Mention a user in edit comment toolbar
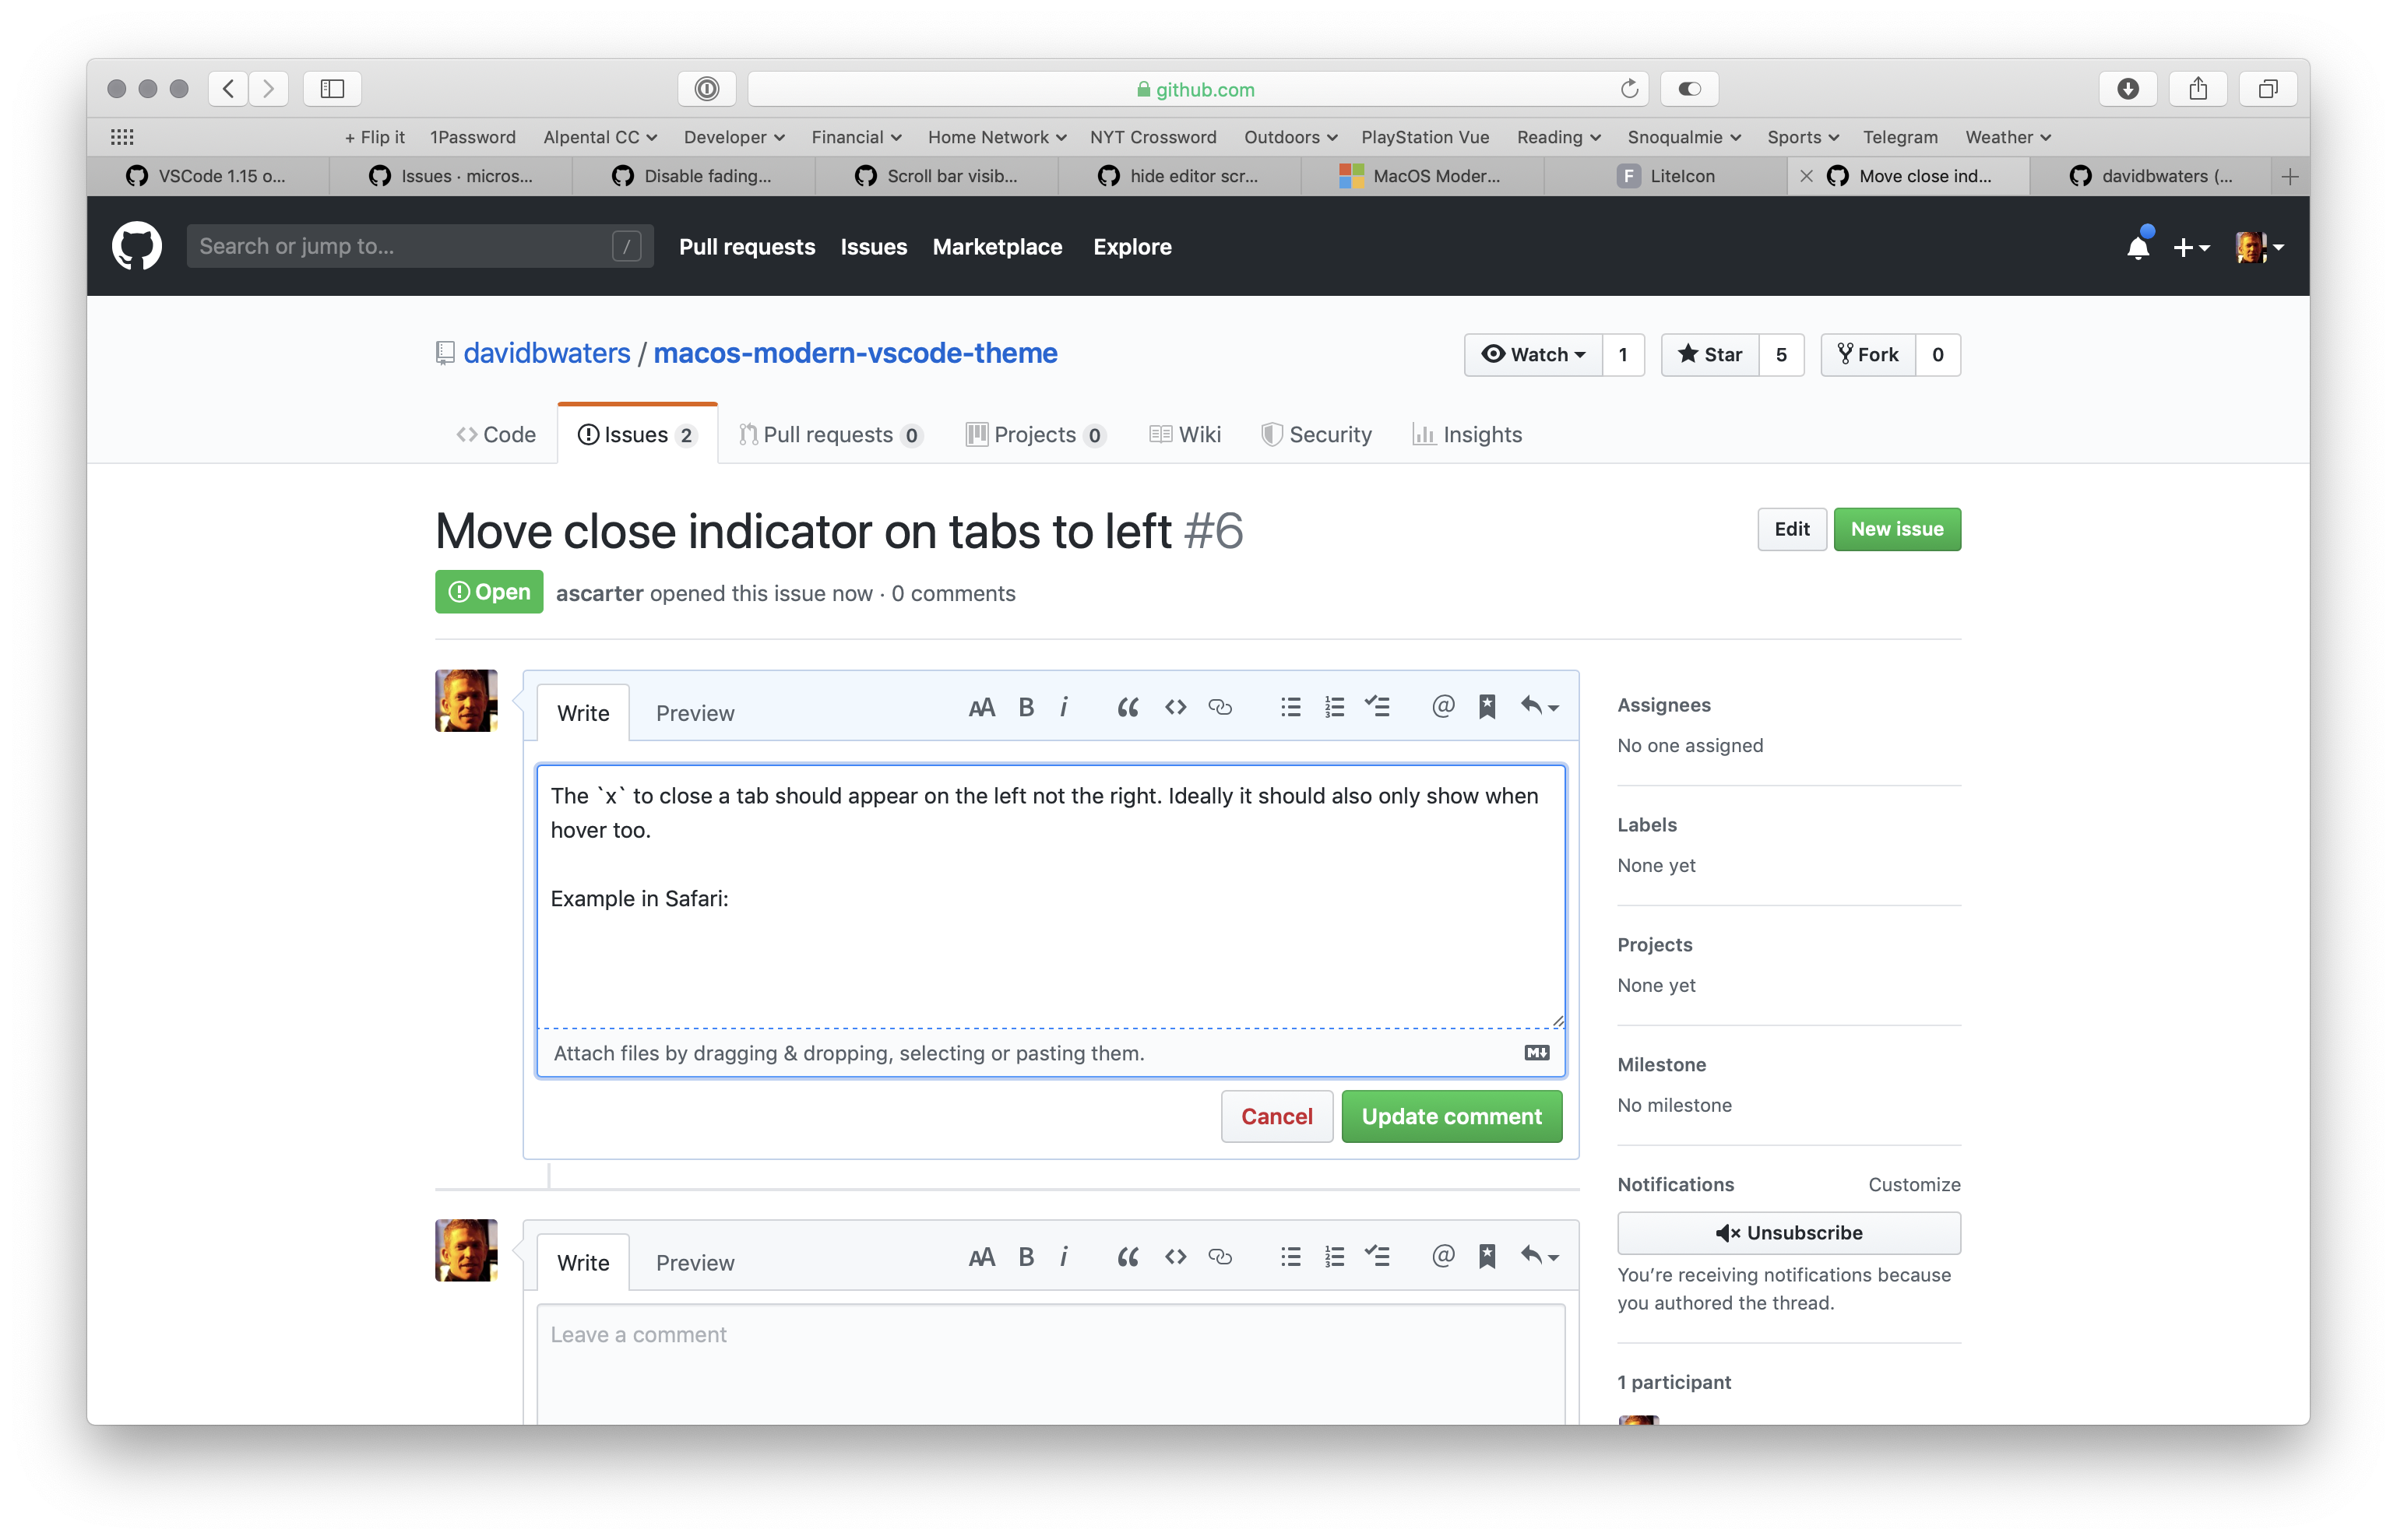 point(1442,707)
